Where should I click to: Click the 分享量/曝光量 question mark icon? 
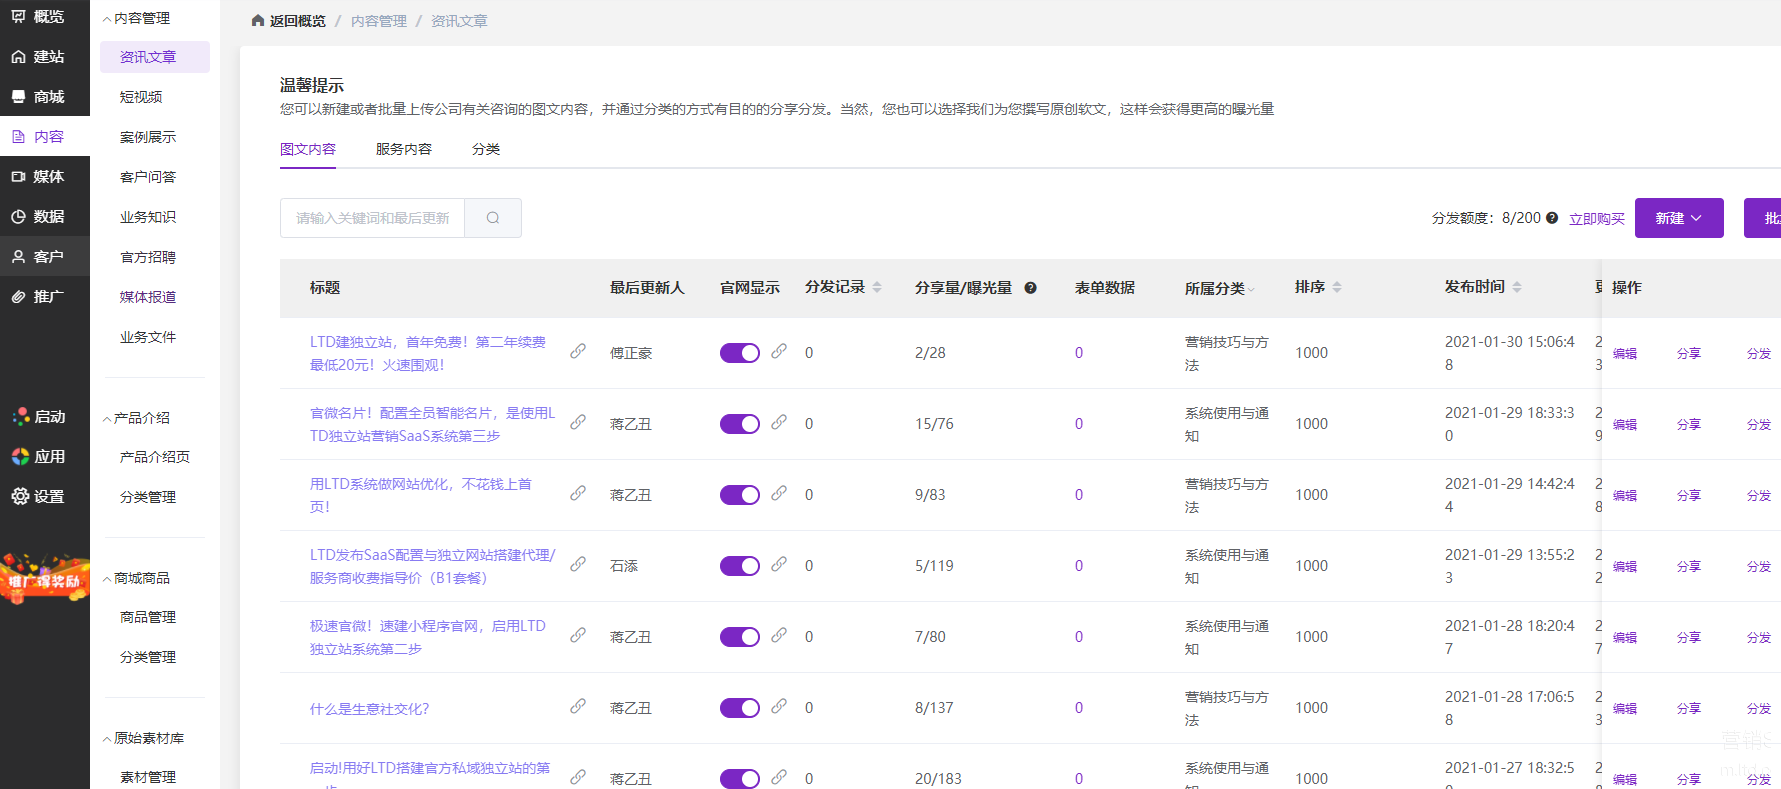[1030, 288]
